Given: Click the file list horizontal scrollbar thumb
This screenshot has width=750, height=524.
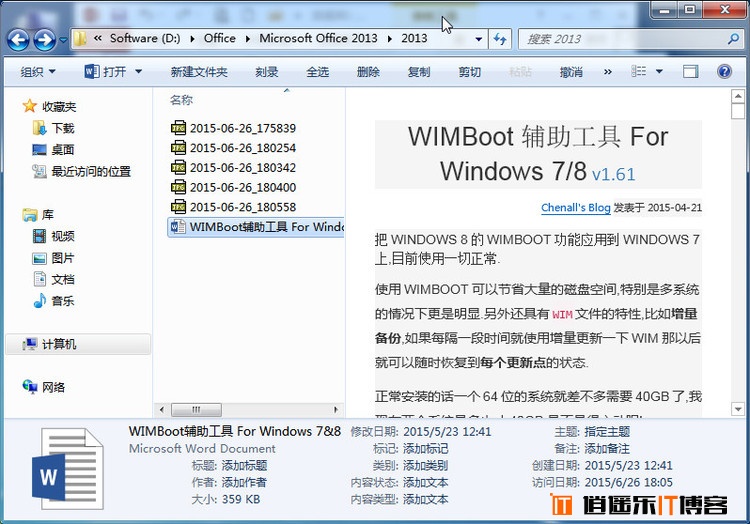Looking at the screenshot, I should pos(196,410).
